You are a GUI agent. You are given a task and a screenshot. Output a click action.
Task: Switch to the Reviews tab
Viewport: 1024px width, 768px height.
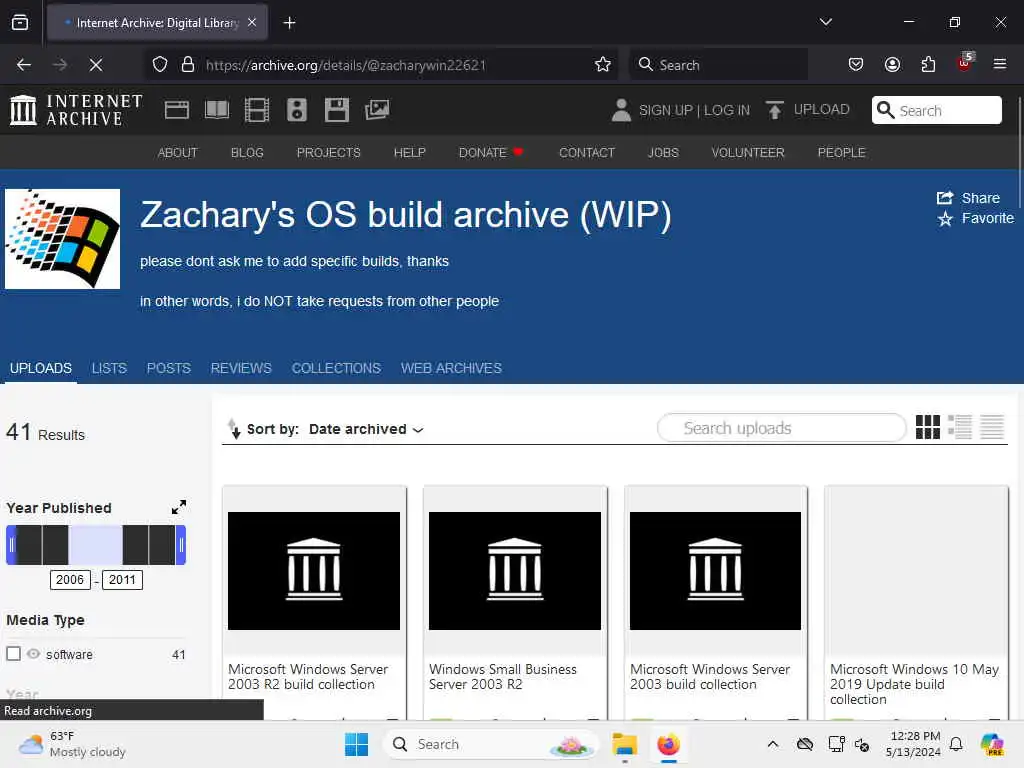point(241,368)
